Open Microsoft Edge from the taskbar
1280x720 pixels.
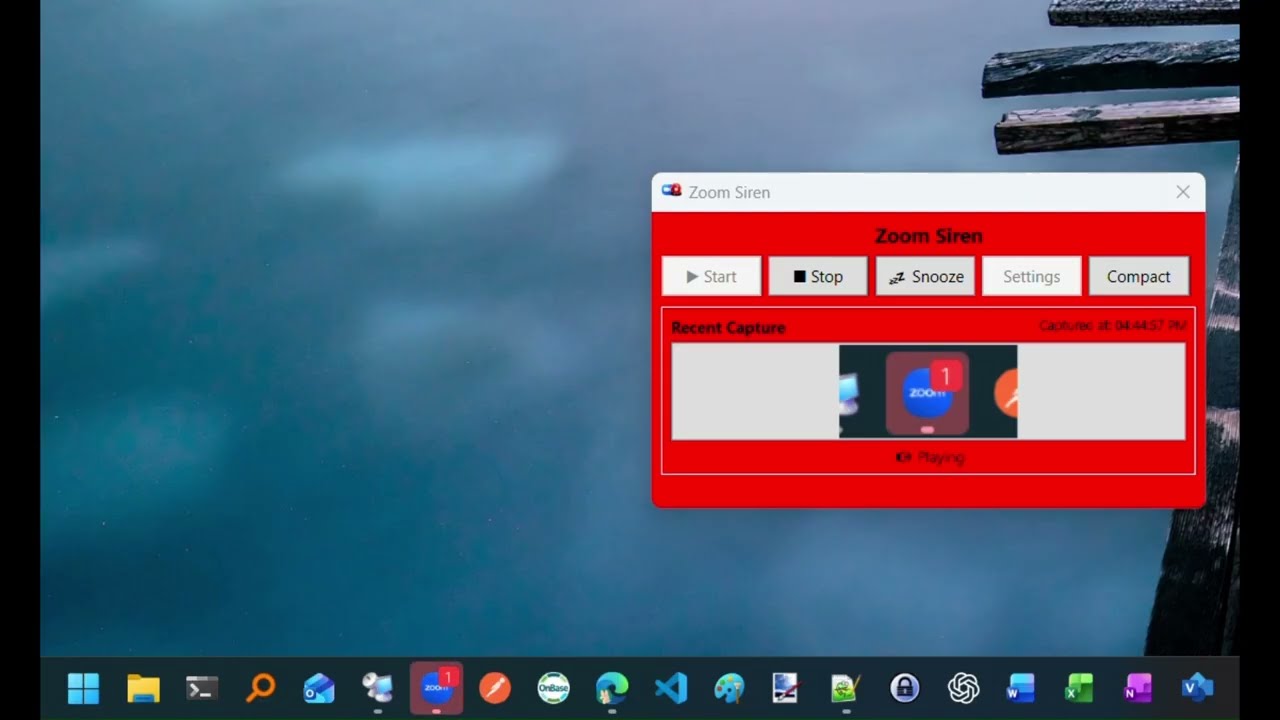[x=612, y=688]
